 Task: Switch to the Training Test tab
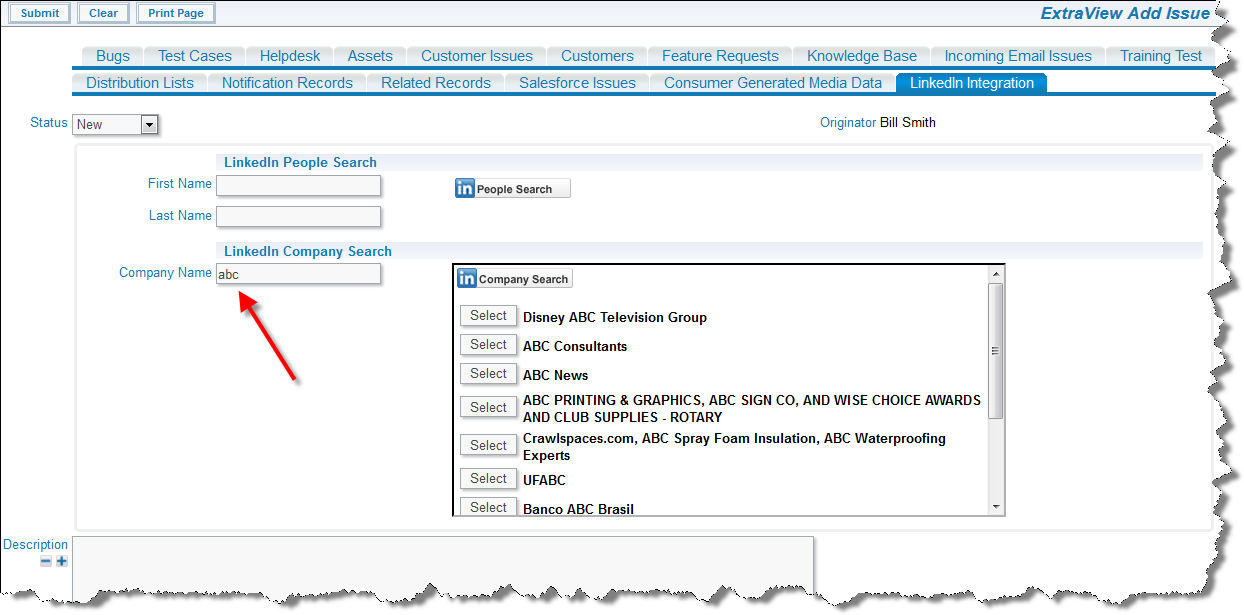[x=1161, y=56]
